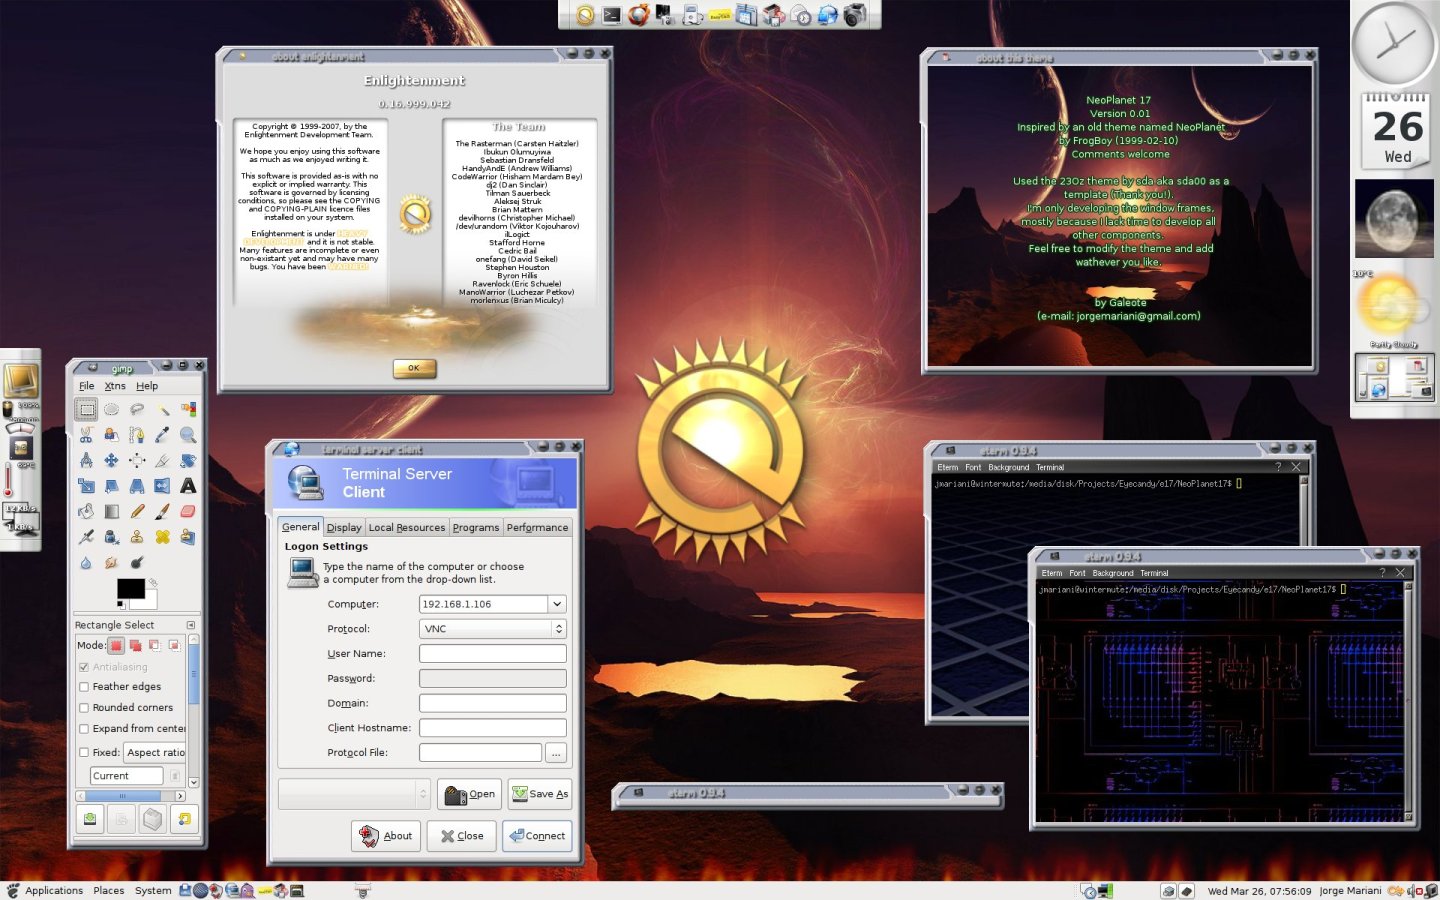
Task: Open the File menu in GIMP
Action: [x=87, y=386]
